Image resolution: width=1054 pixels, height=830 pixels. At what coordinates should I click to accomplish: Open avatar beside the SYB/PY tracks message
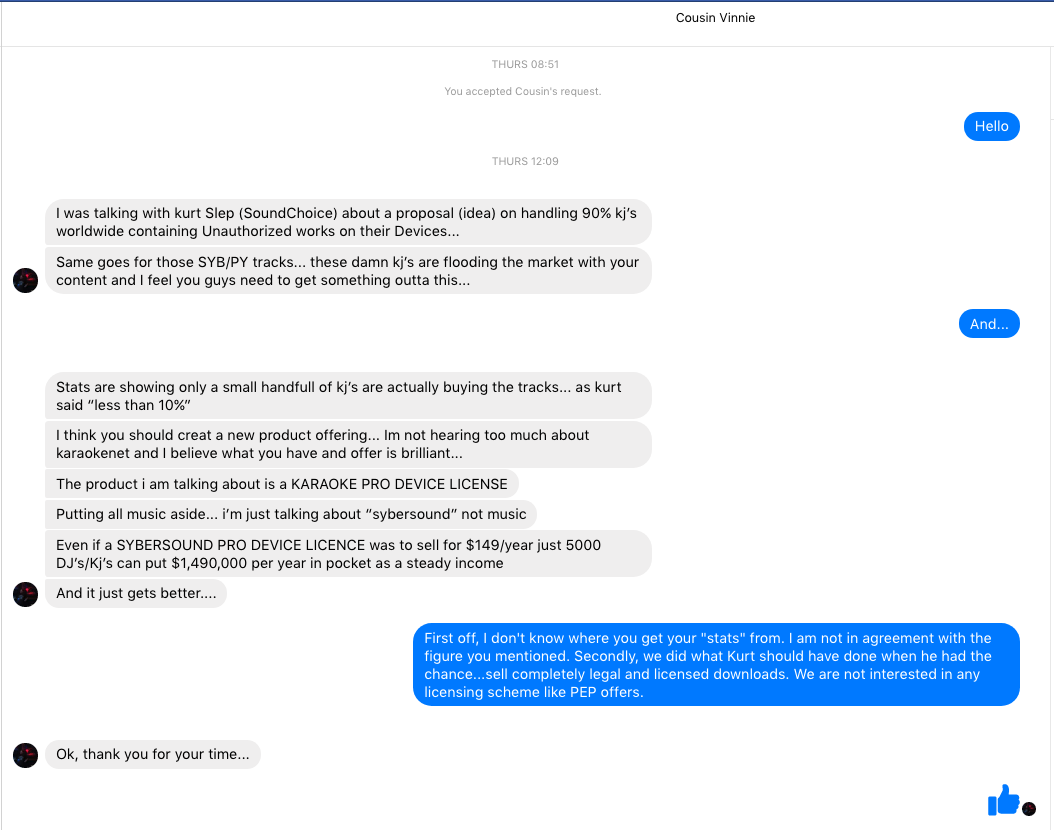pos(25,280)
